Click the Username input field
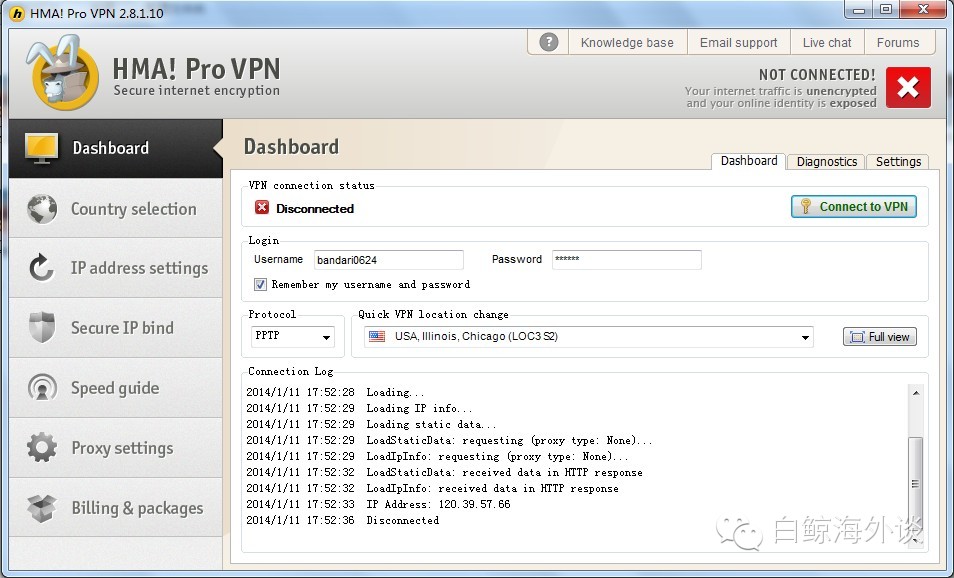 pyautogui.click(x=389, y=260)
